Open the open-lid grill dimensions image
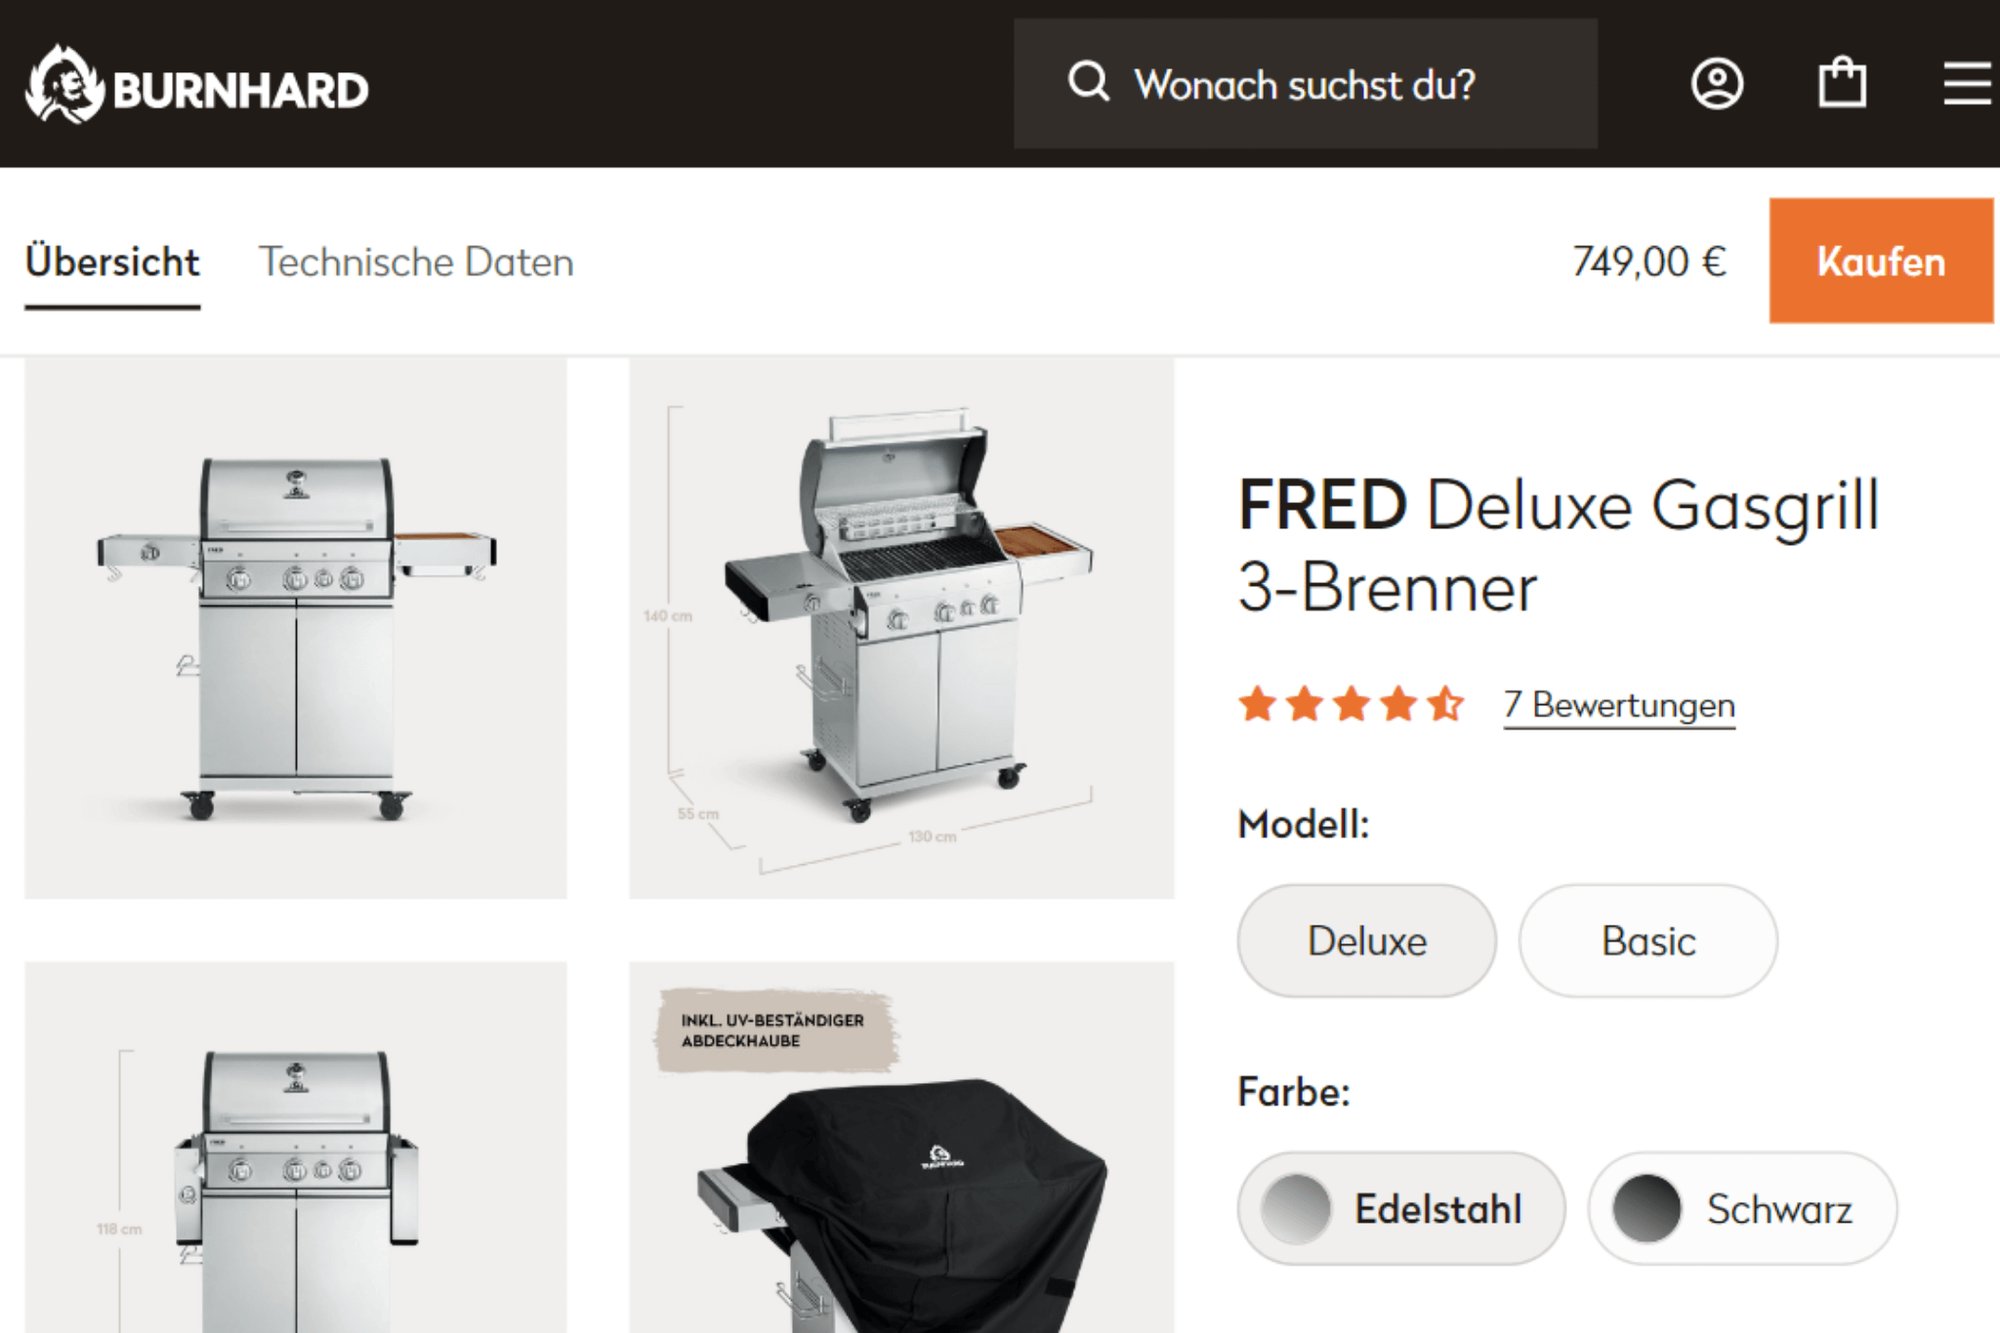2000x1333 pixels. tap(901, 628)
